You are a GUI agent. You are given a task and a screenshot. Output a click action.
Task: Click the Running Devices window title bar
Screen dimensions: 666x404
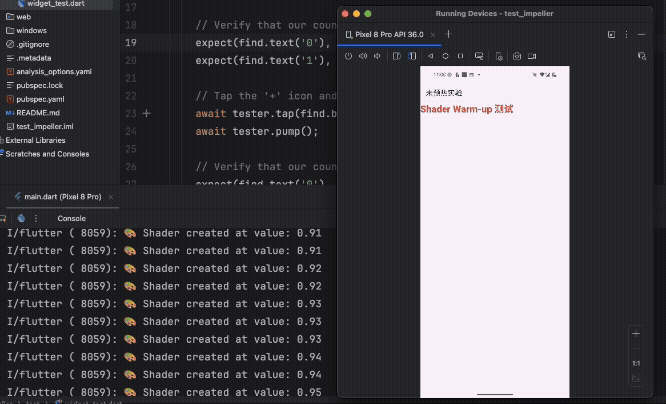(494, 14)
